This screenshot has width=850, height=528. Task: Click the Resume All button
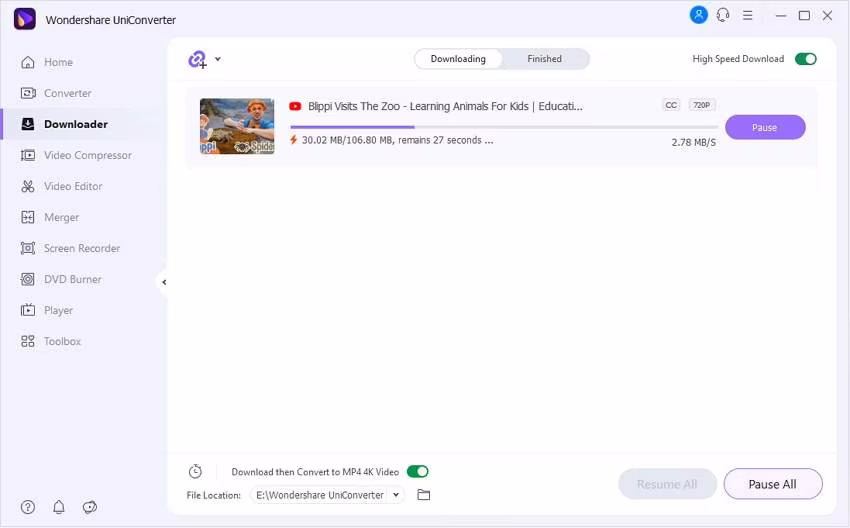point(667,484)
